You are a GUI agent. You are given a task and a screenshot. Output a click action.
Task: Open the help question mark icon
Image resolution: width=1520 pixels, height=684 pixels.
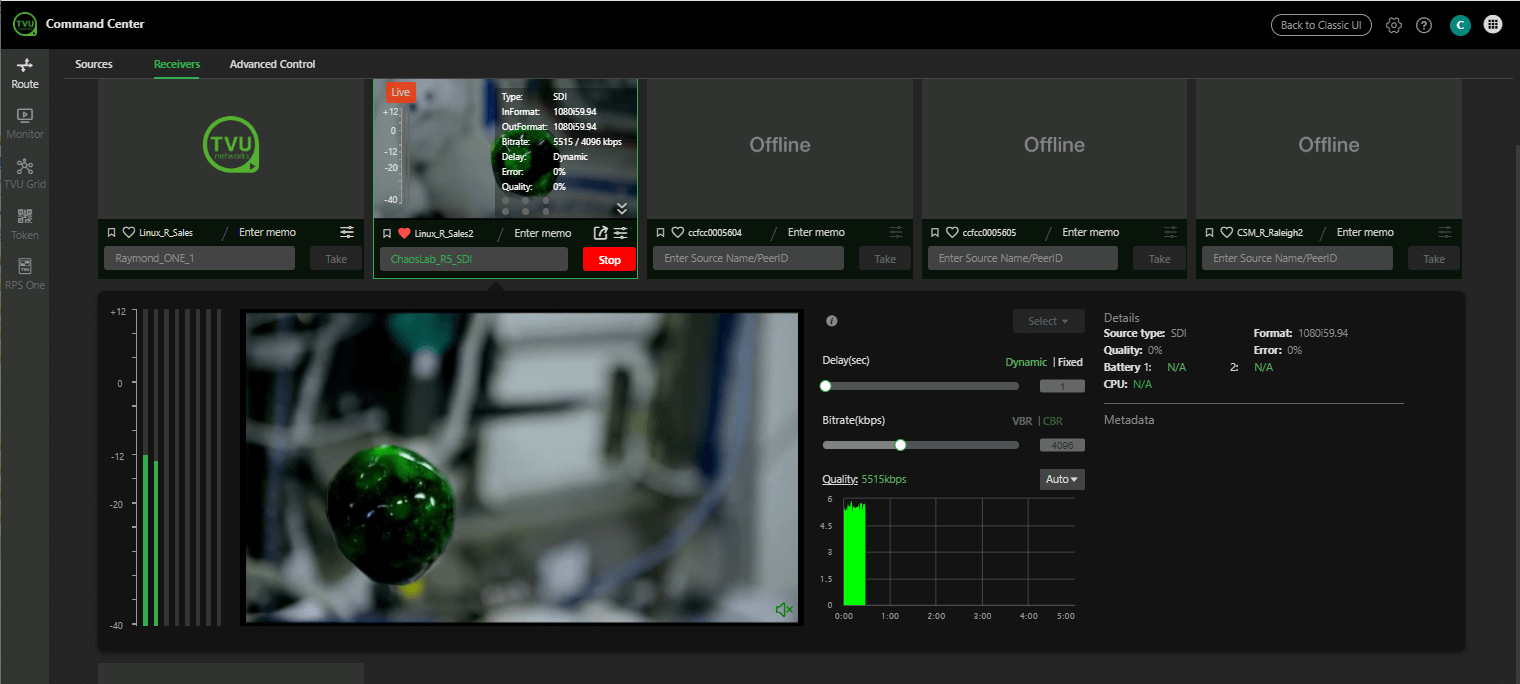point(1424,25)
